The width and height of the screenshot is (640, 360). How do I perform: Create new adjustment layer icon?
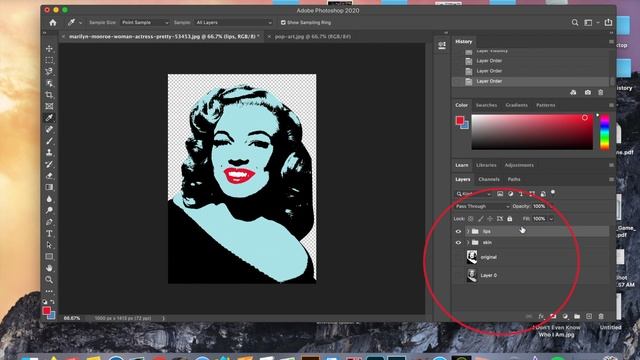click(x=565, y=316)
